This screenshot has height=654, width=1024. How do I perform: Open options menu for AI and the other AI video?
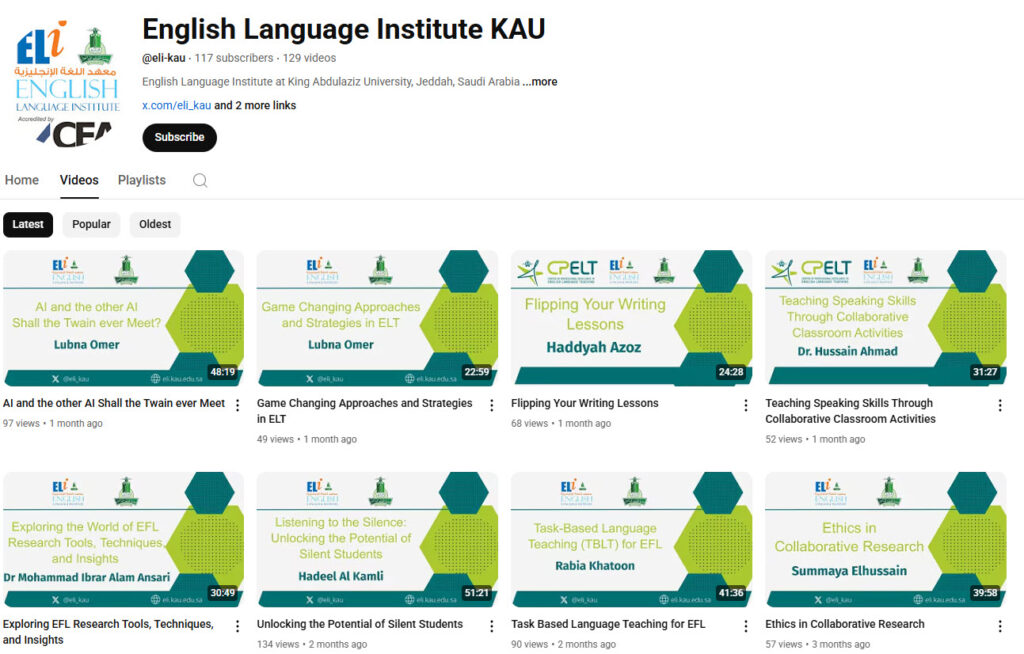point(238,405)
